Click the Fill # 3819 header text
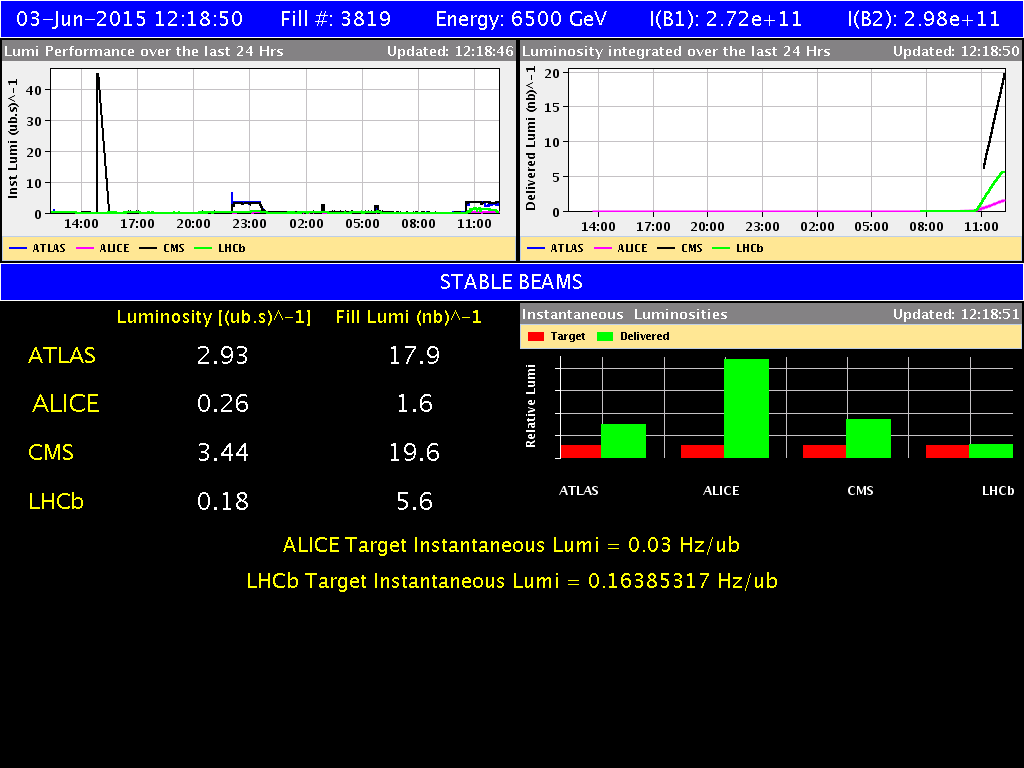 (x=336, y=19)
